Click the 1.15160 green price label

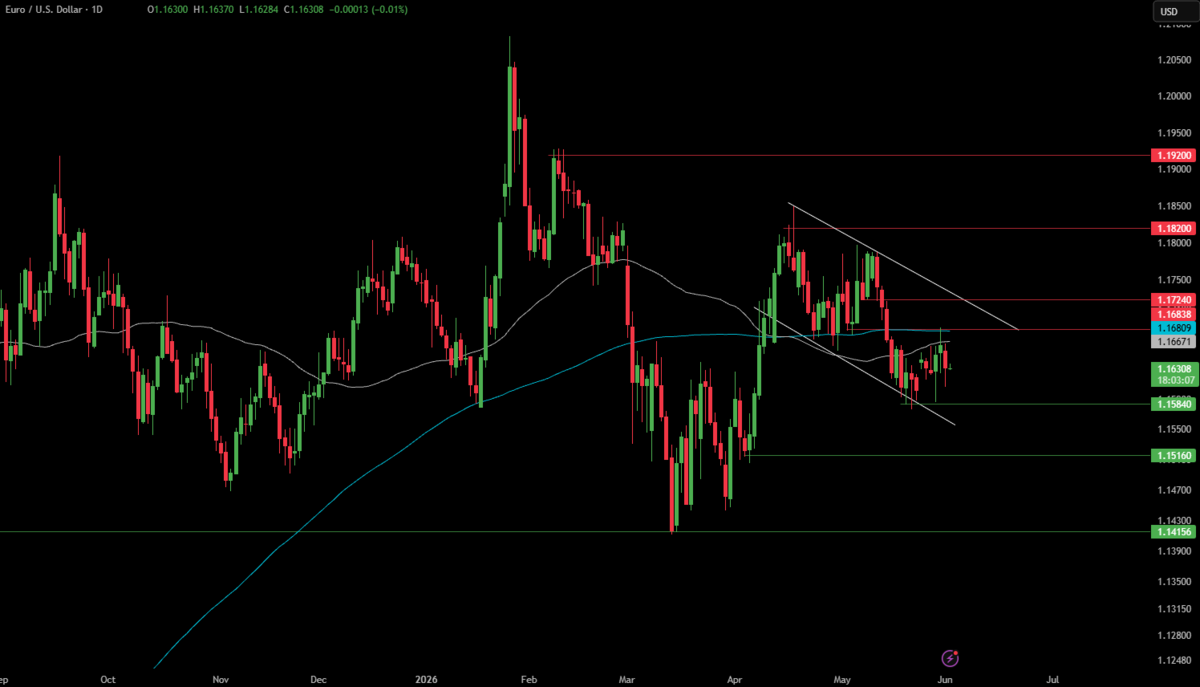coord(1173,455)
